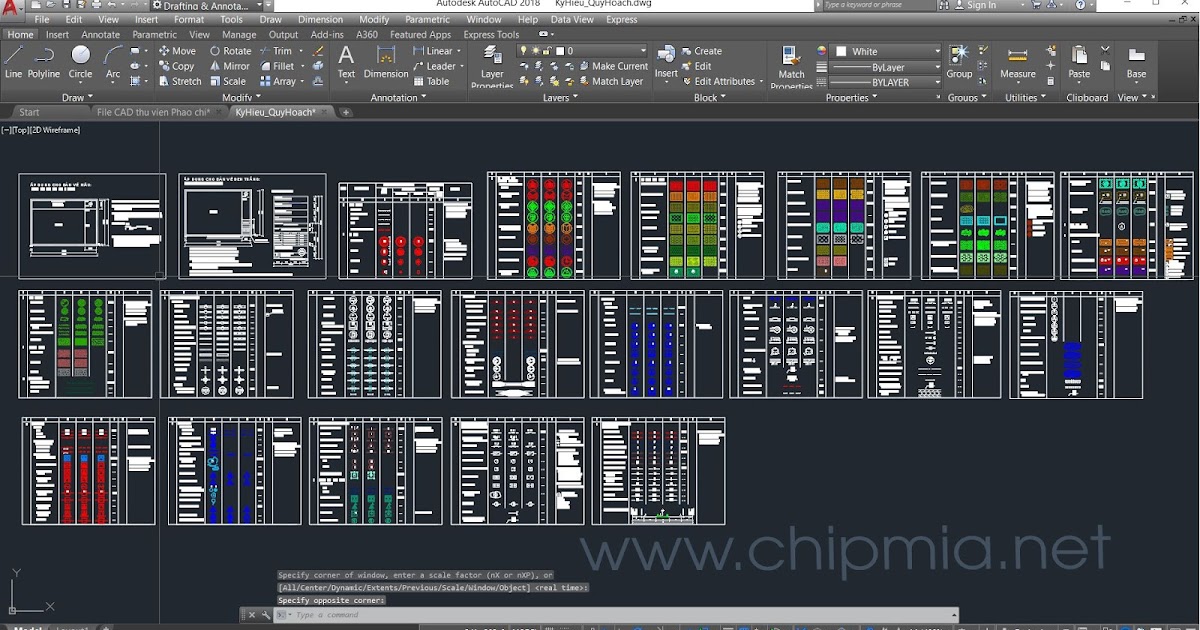Use the Measure utility
1200x630 pixels.
pos(1018,62)
